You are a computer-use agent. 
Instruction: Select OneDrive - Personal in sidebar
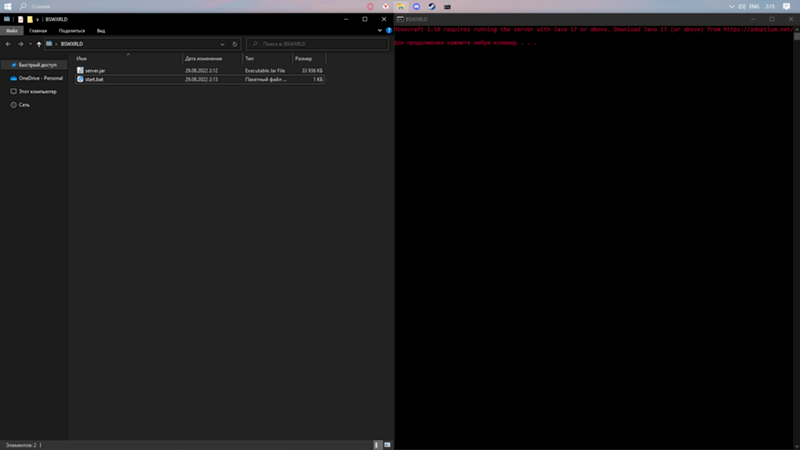[40, 78]
